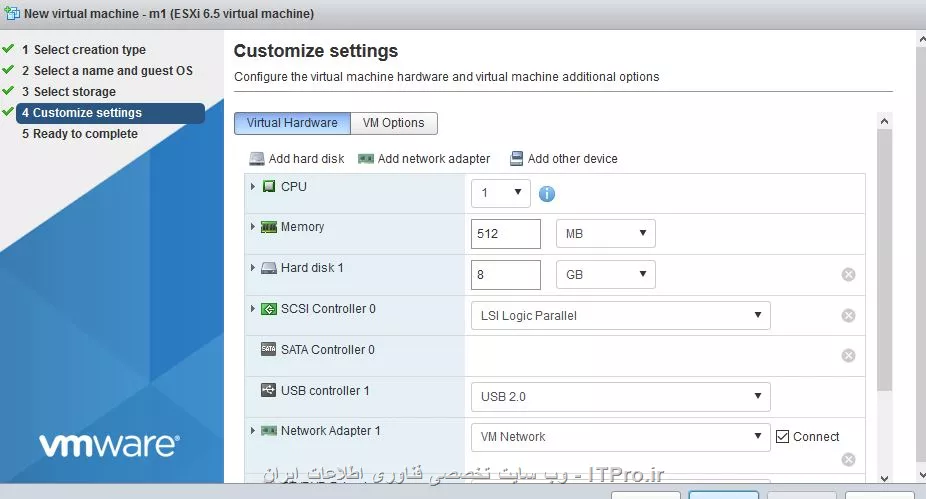The width and height of the screenshot is (926, 499).
Task: Click the Hard disk size field 8
Action: click(x=506, y=275)
